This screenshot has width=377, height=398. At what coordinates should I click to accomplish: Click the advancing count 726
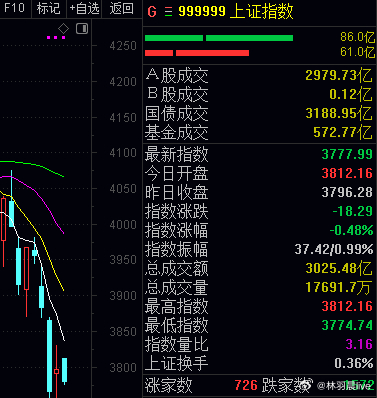(246, 386)
